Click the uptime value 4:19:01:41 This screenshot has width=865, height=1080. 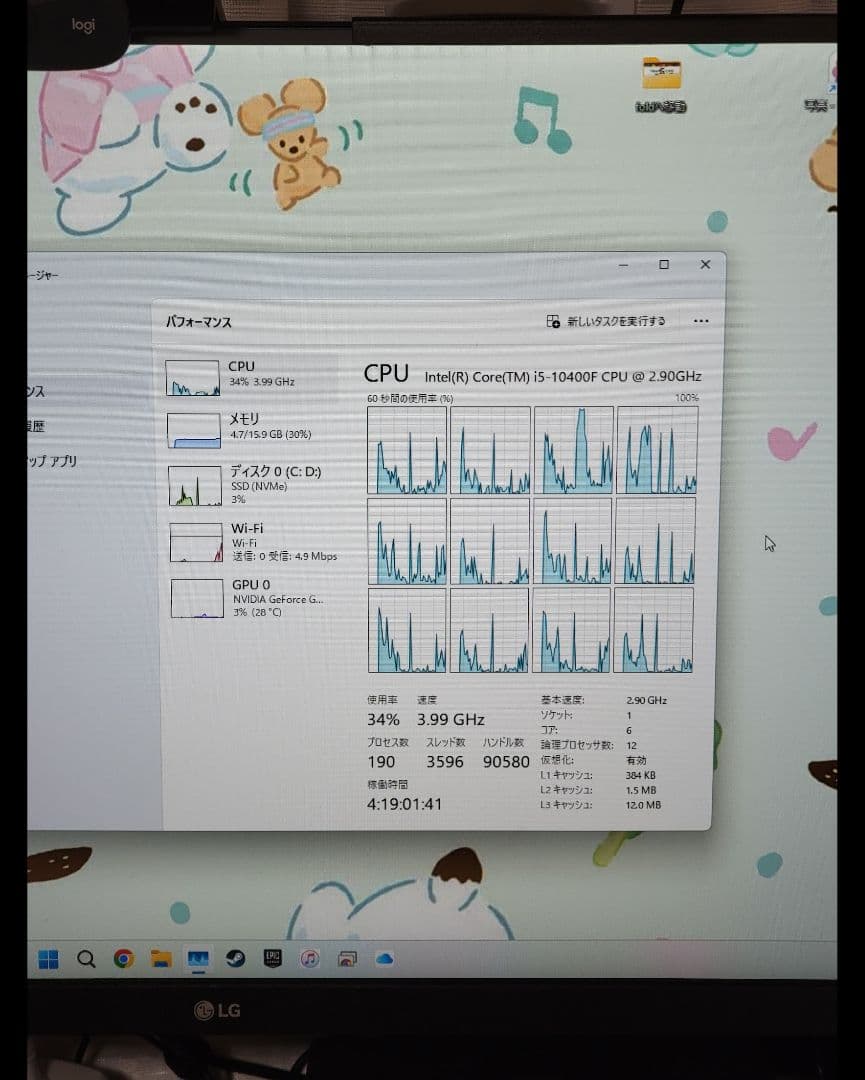click(x=404, y=804)
